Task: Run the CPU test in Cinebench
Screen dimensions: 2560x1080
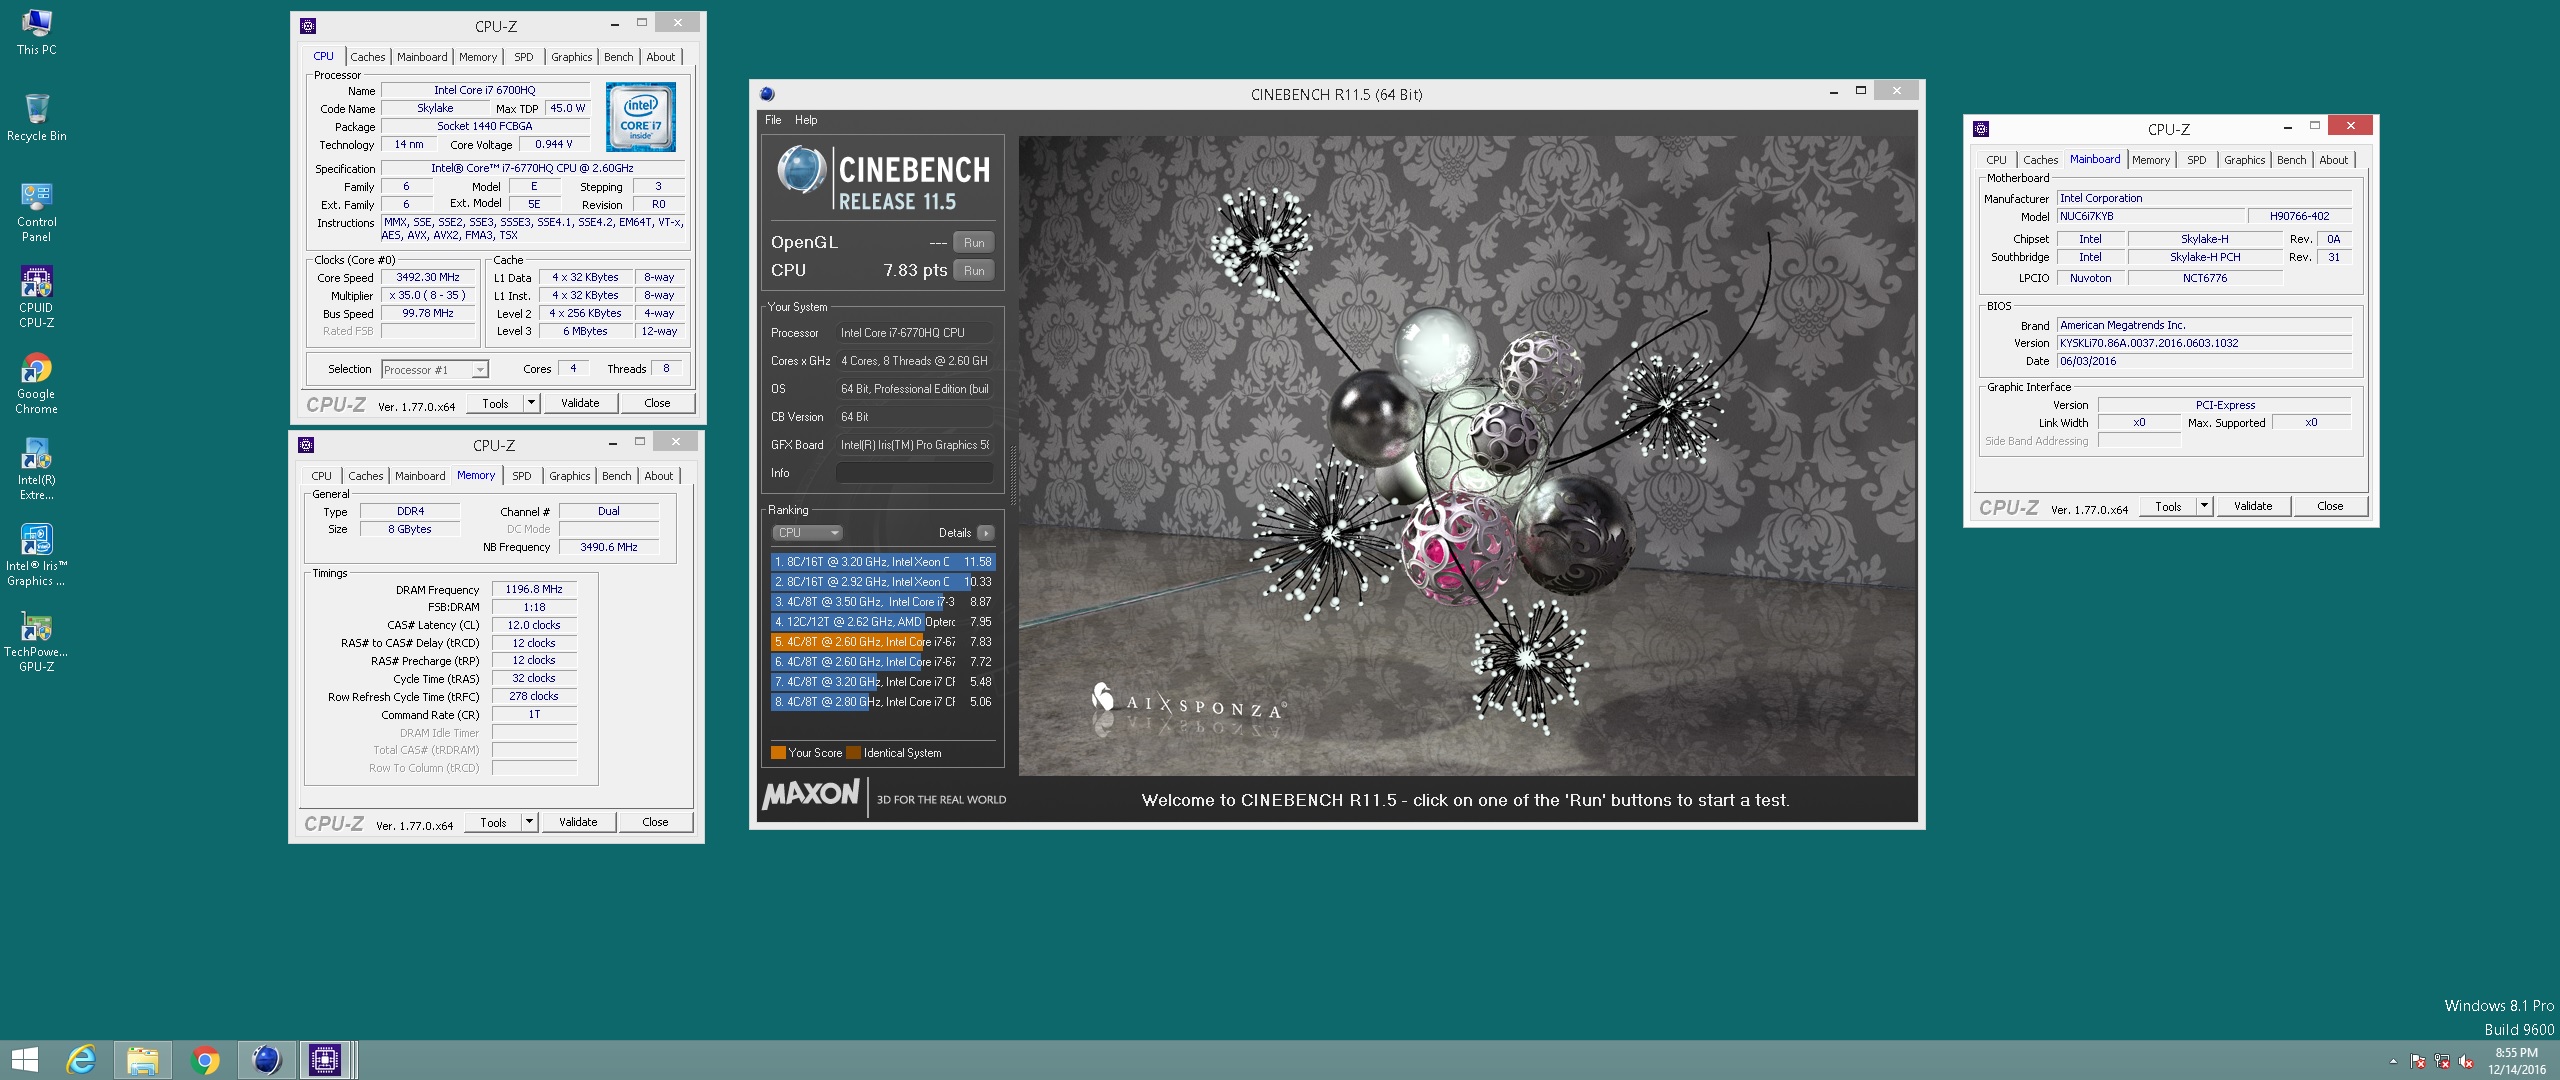Action: (x=973, y=271)
